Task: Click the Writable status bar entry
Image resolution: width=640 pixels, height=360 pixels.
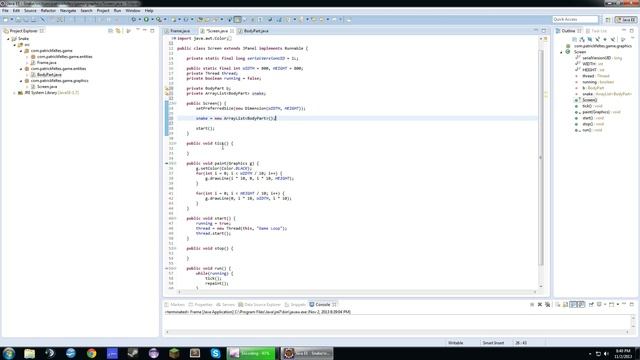Action: [456, 343]
